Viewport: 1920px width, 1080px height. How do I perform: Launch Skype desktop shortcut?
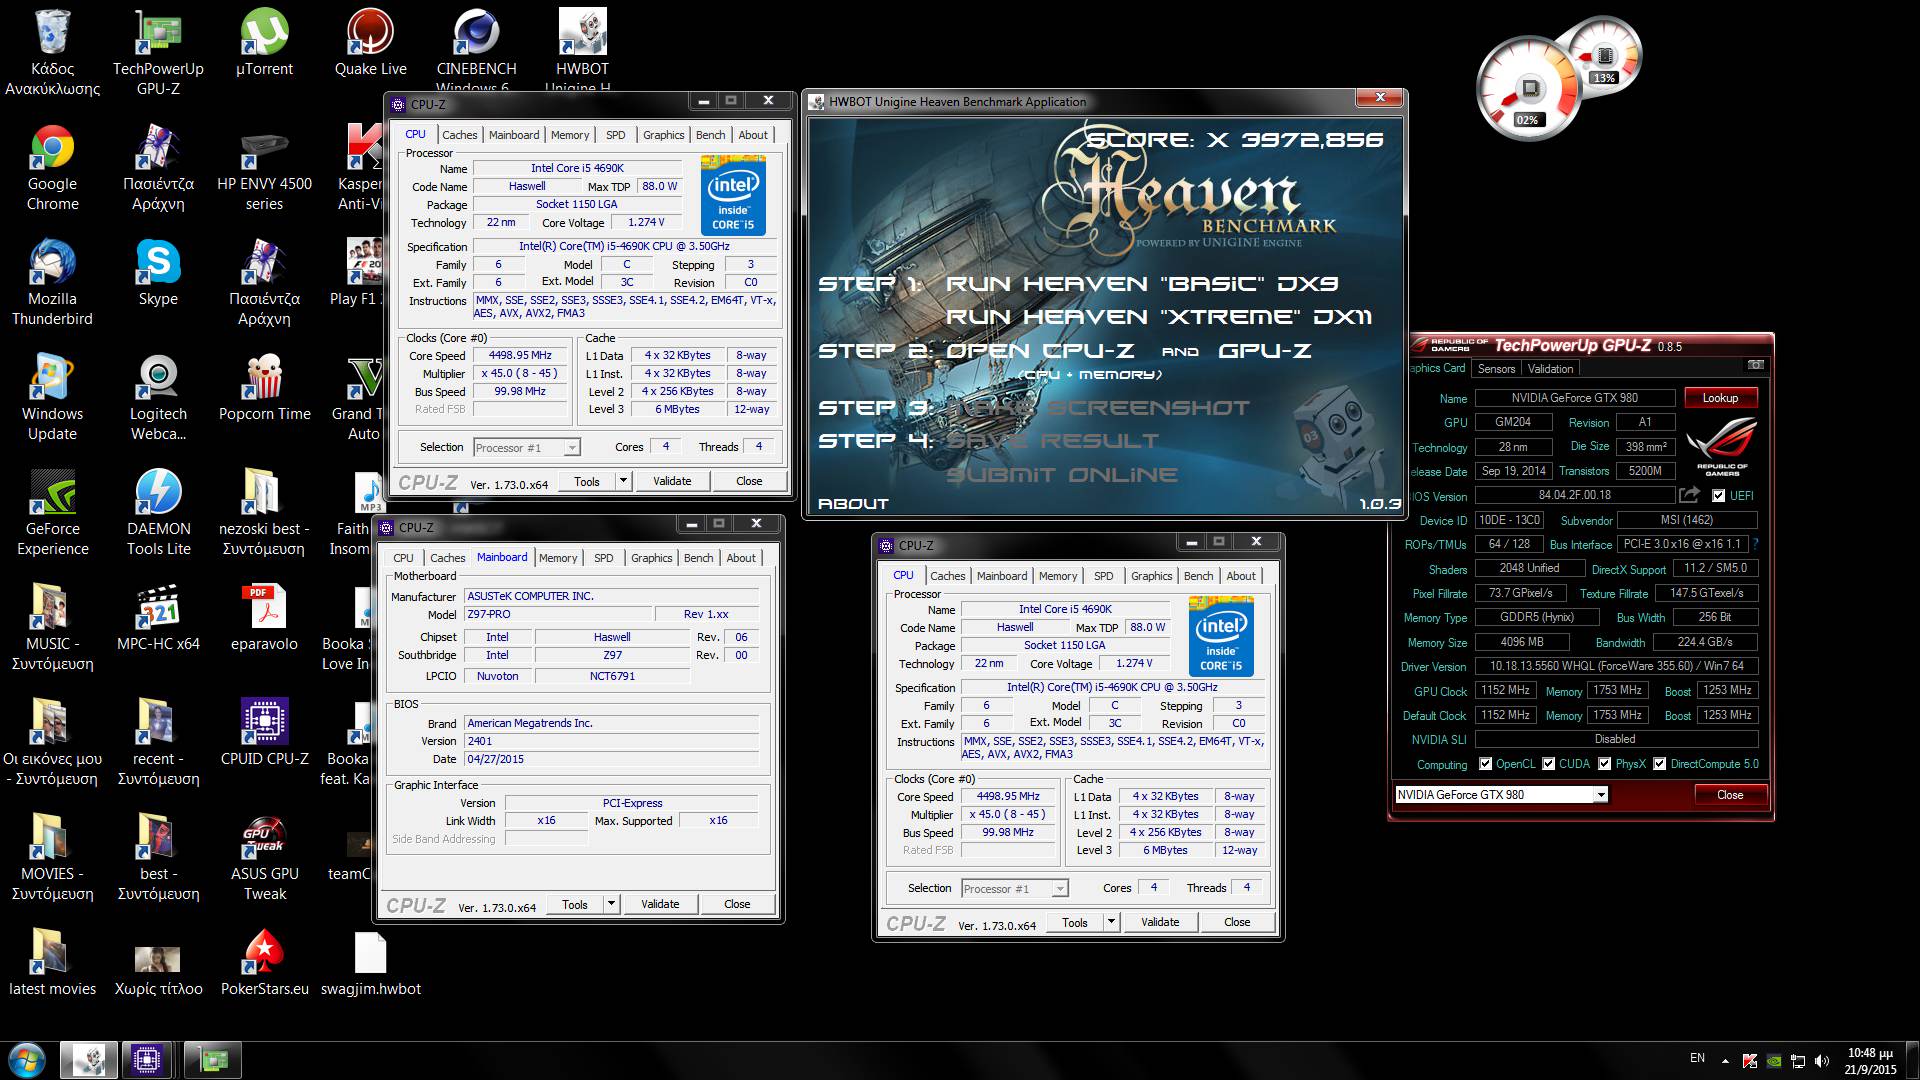tap(158, 272)
